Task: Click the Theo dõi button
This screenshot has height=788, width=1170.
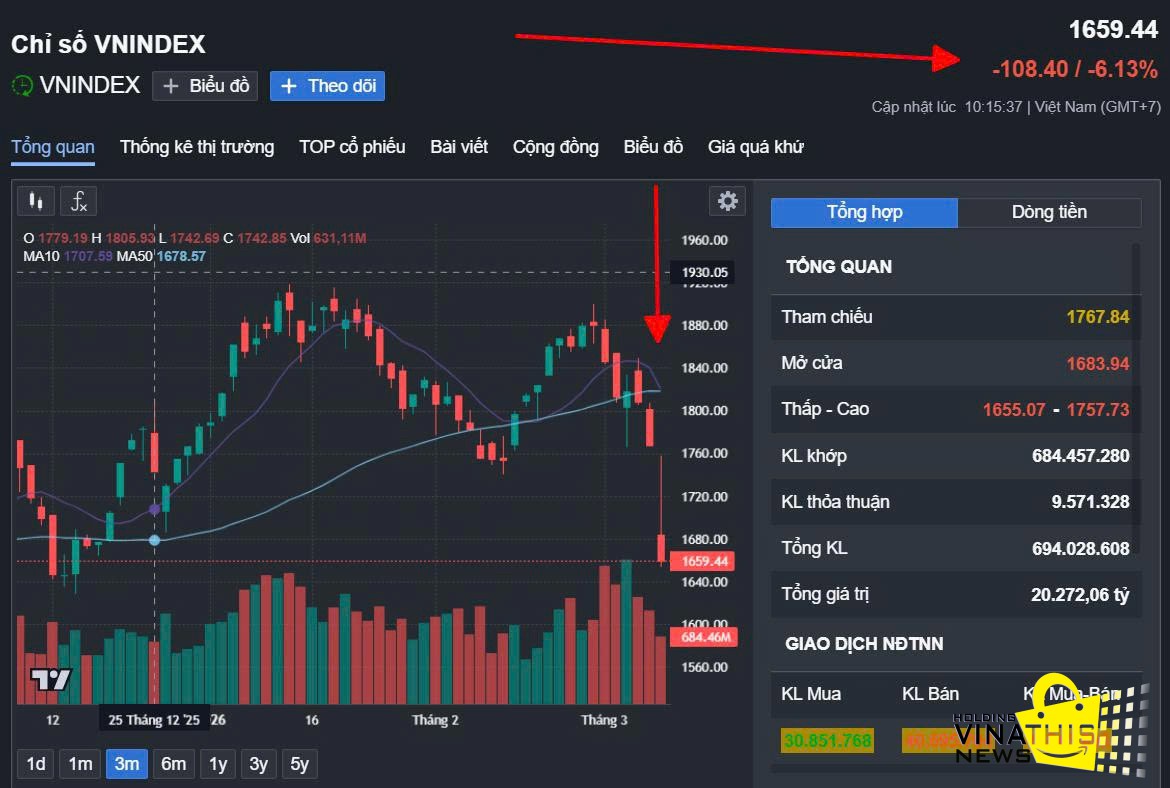Action: (x=328, y=86)
